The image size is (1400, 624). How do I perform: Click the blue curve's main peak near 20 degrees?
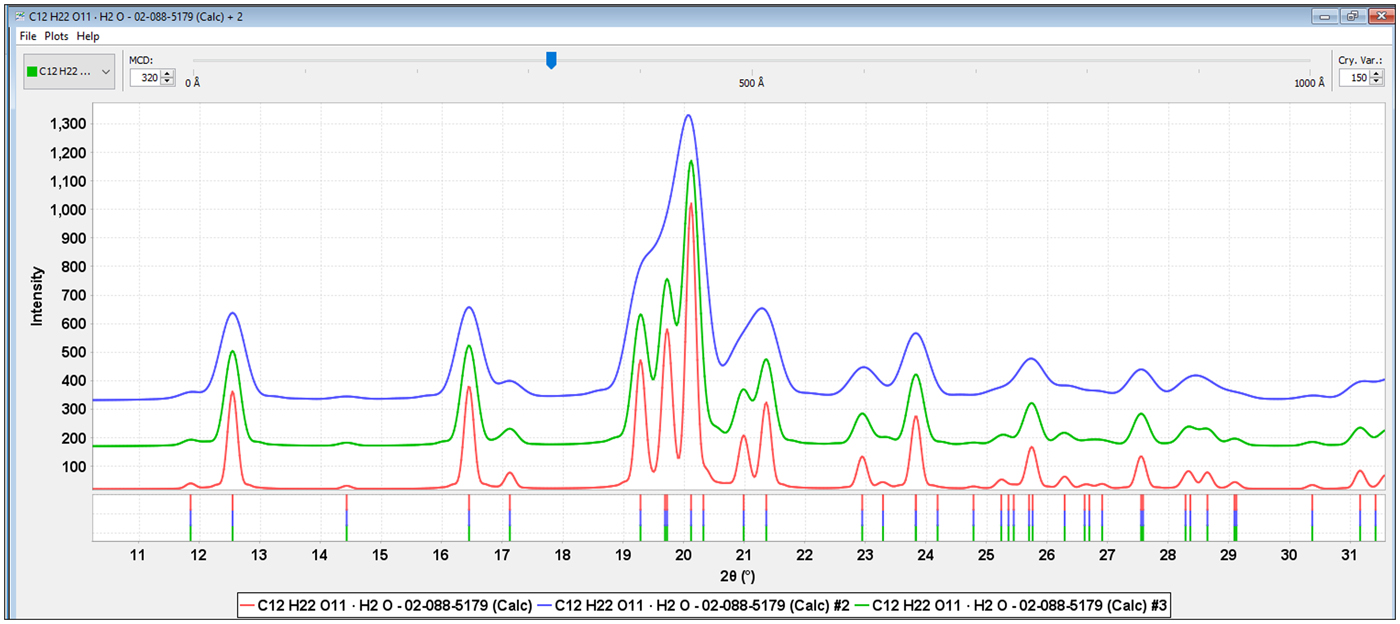688,116
